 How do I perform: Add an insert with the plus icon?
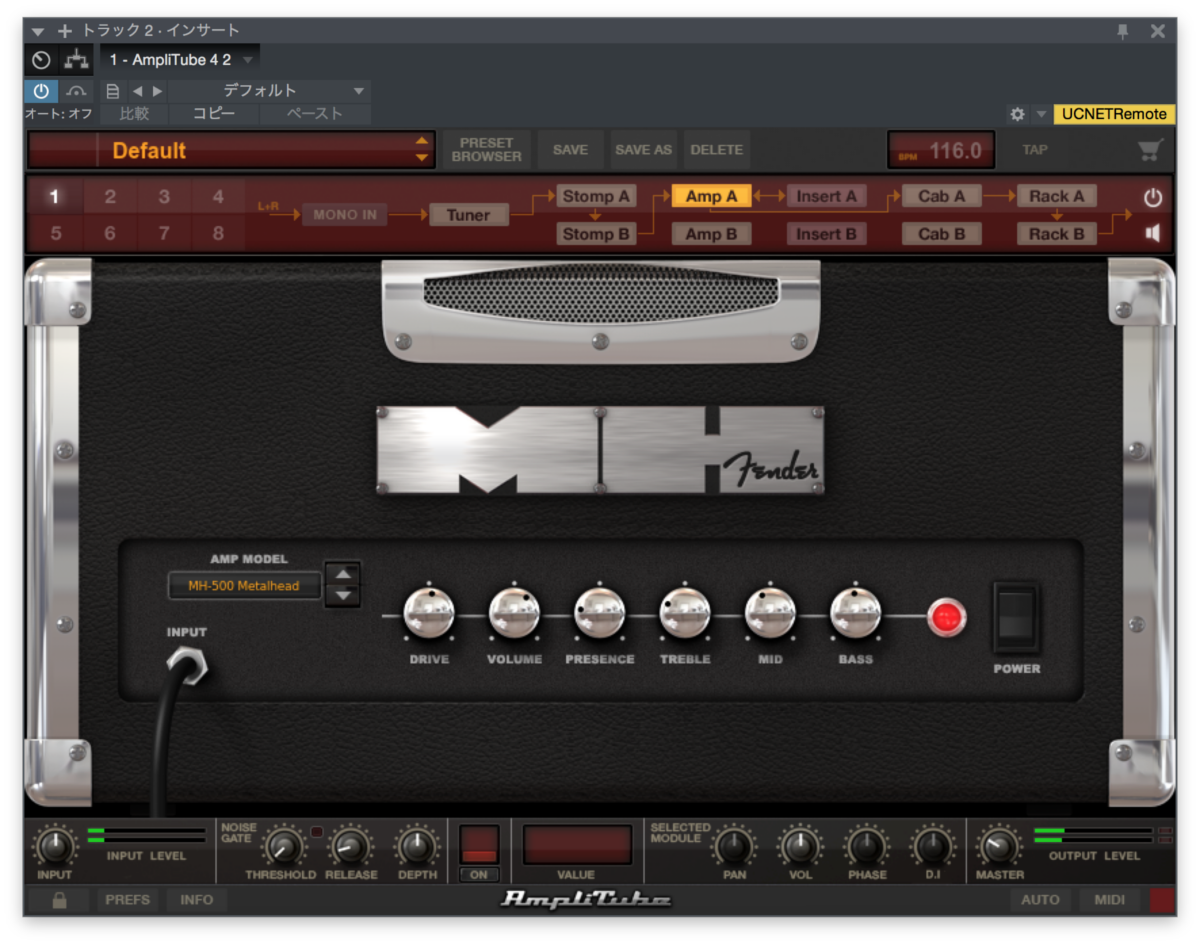pyautogui.click(x=65, y=31)
